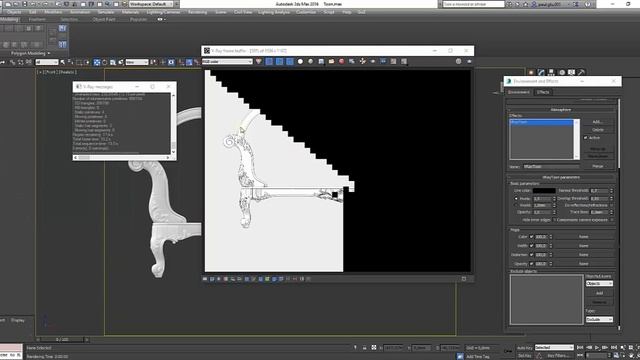640x360 pixels.
Task: Open the Modify command panel tab icon
Action: tap(541, 73)
